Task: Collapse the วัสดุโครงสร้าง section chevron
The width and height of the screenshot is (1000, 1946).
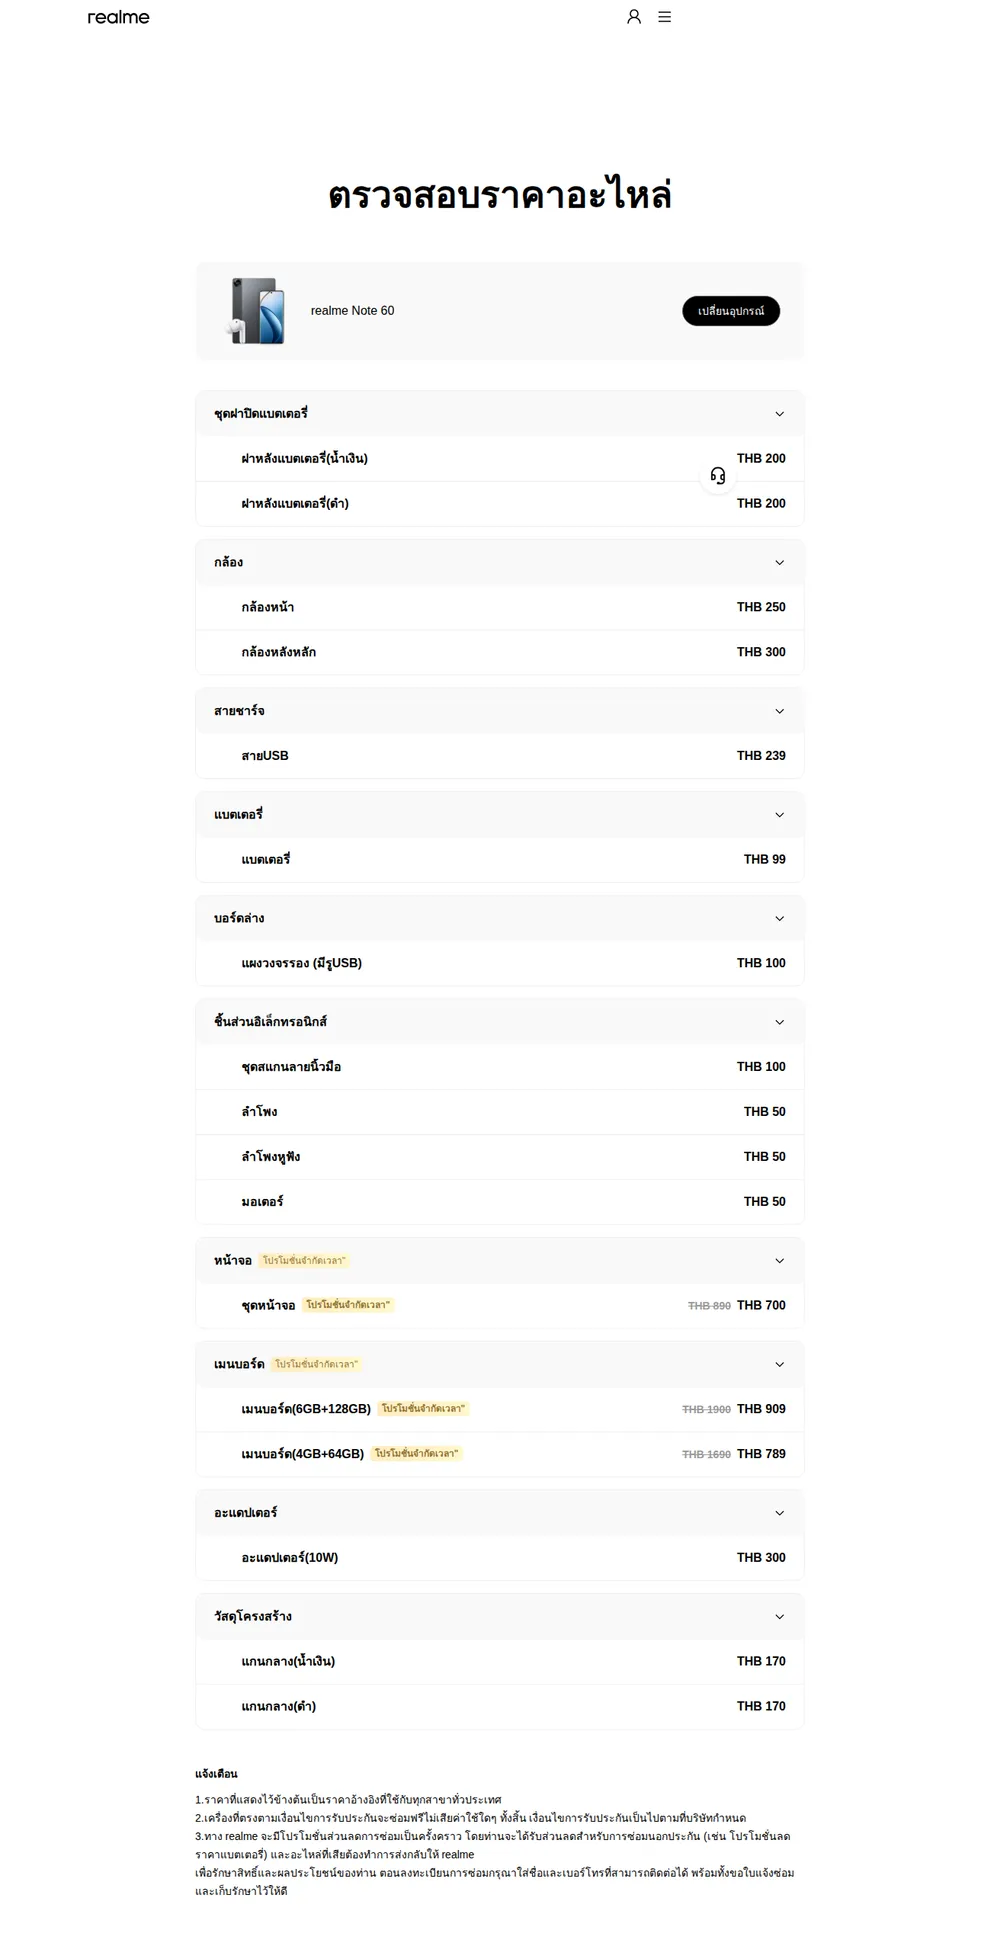Action: [780, 1617]
